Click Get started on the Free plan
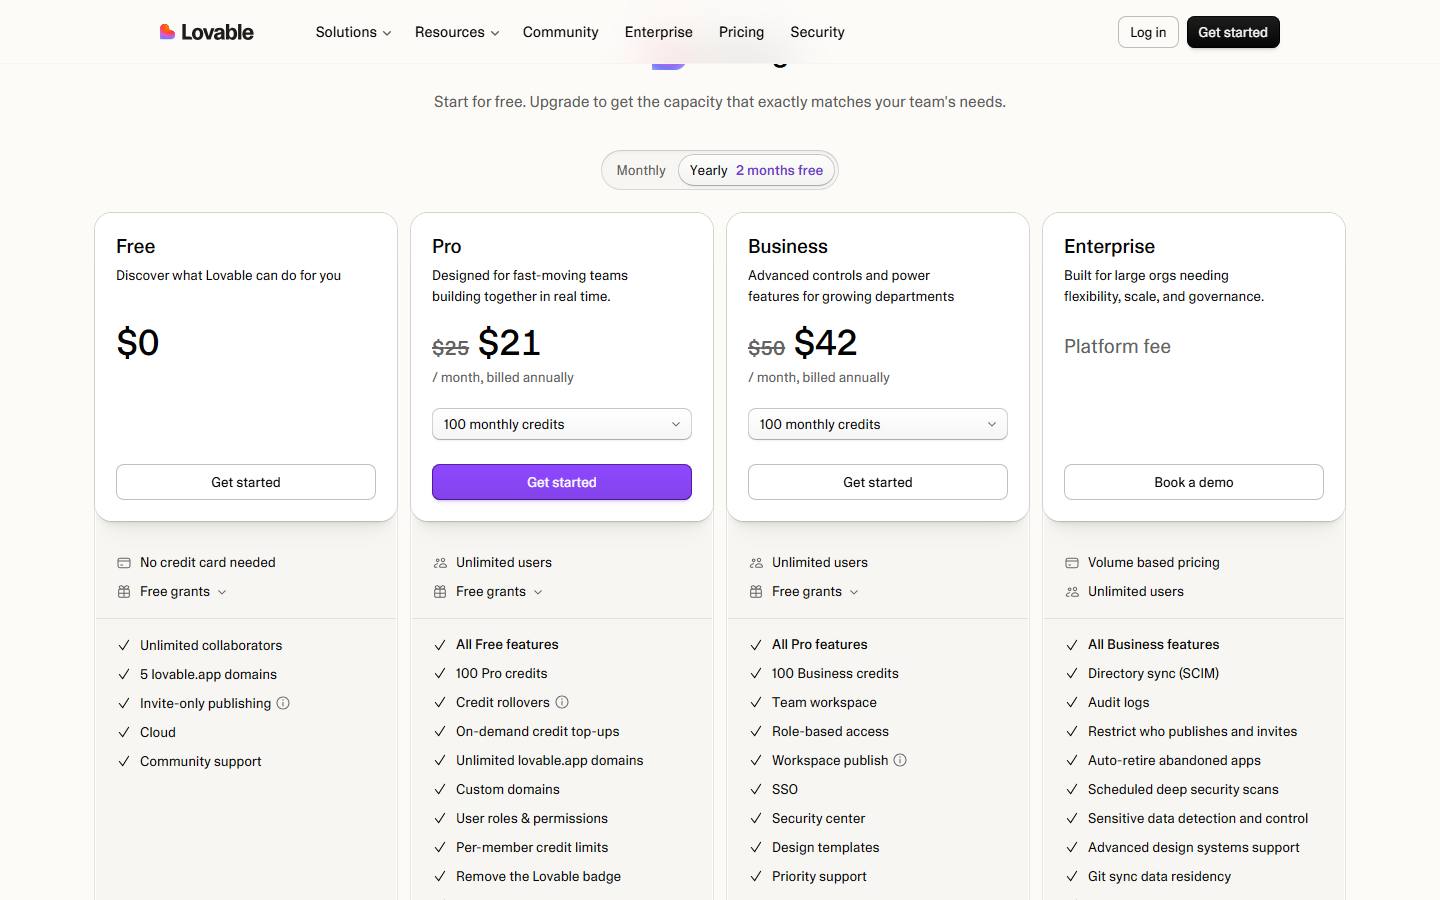Screen dimensions: 1440x900 246,482
